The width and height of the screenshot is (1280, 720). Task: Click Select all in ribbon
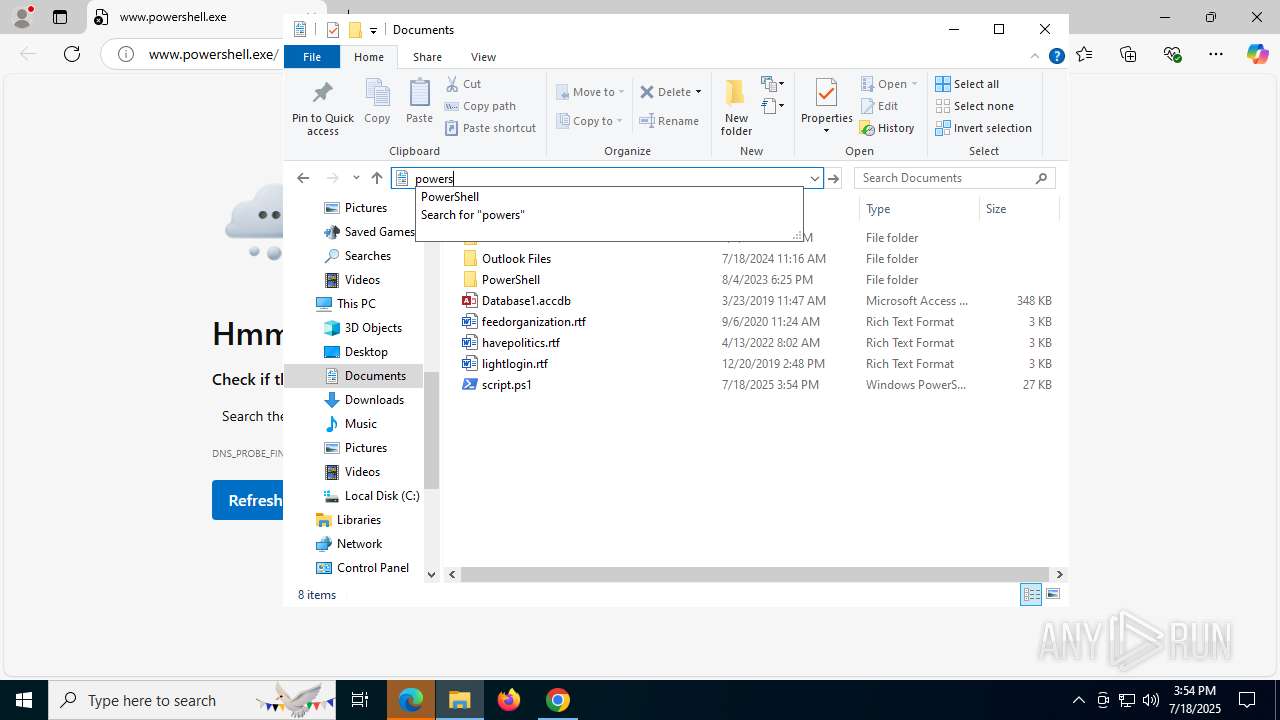click(x=967, y=84)
